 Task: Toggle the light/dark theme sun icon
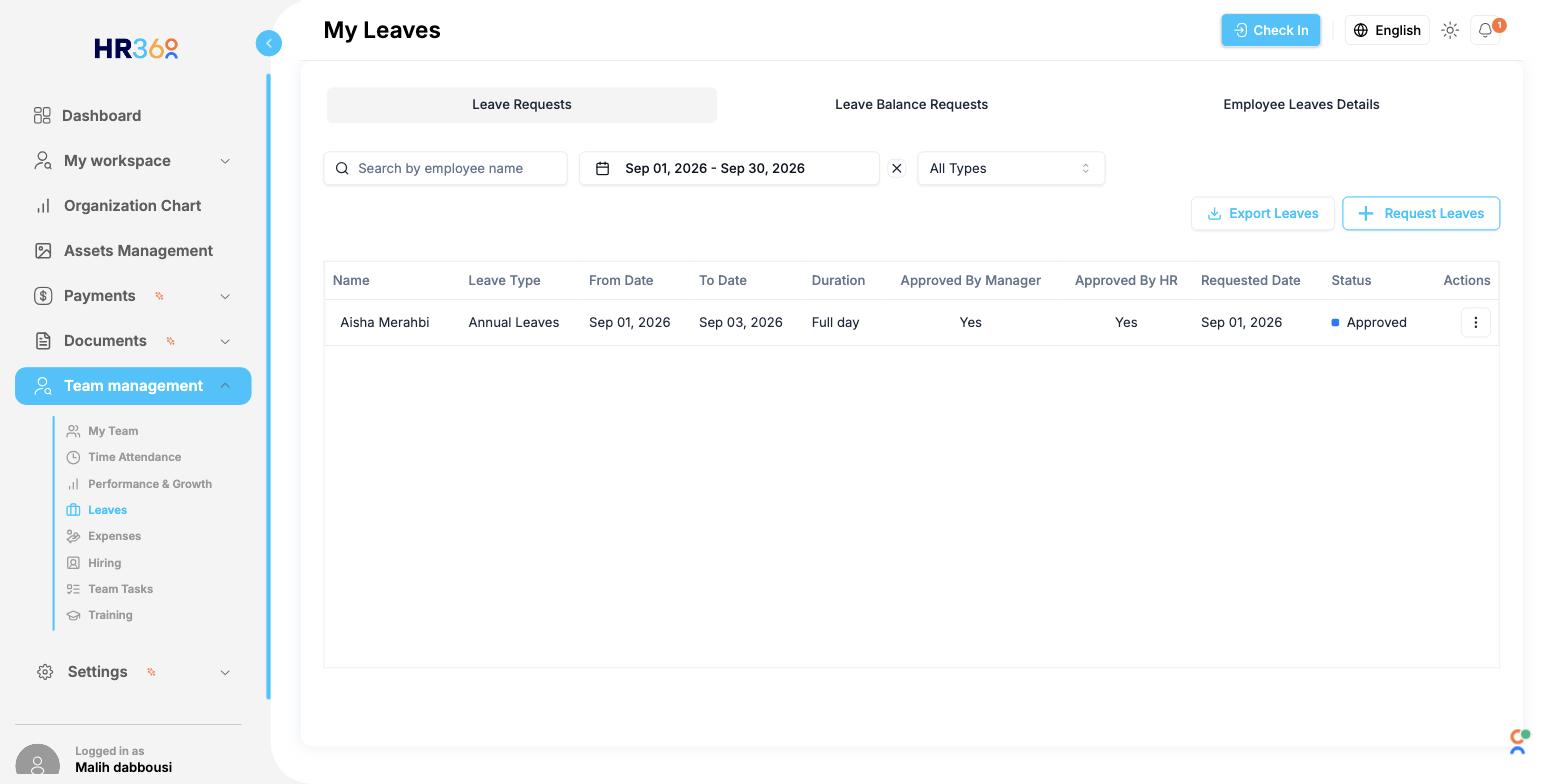point(1450,30)
